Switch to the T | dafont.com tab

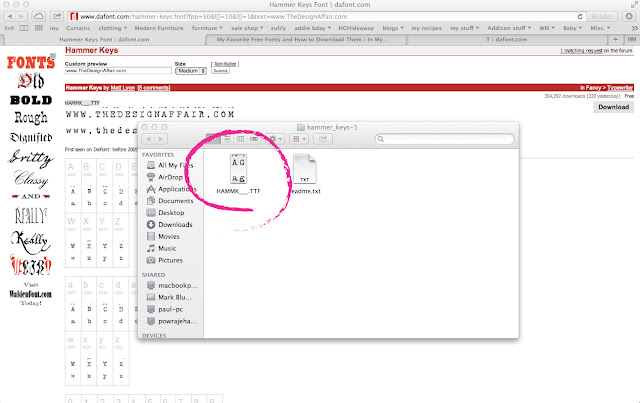click(x=506, y=40)
